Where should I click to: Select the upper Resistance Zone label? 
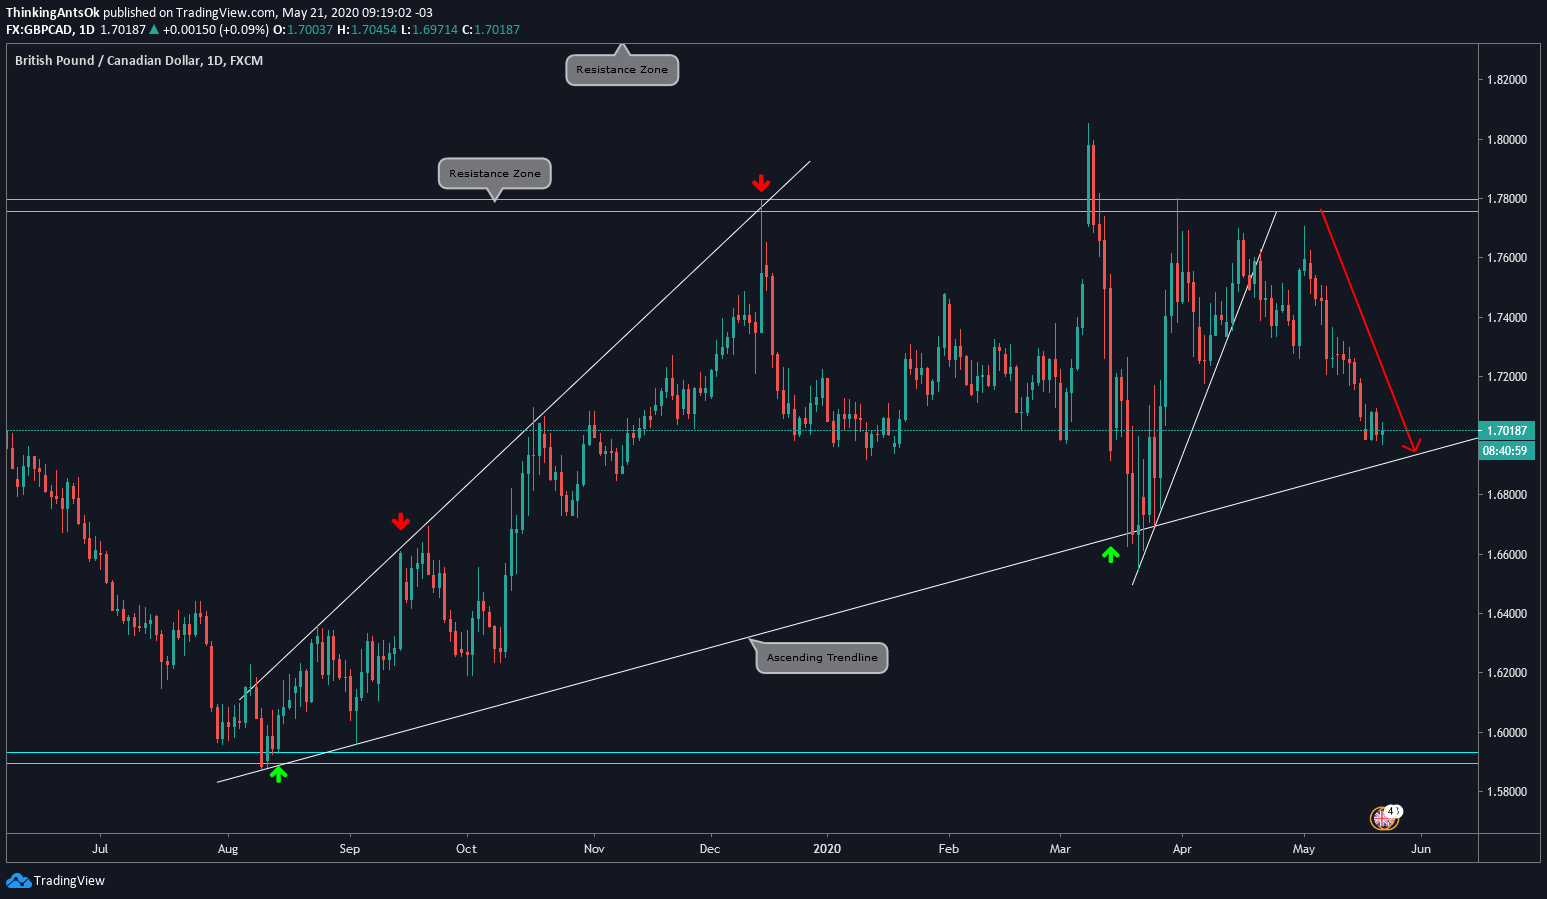coord(622,70)
